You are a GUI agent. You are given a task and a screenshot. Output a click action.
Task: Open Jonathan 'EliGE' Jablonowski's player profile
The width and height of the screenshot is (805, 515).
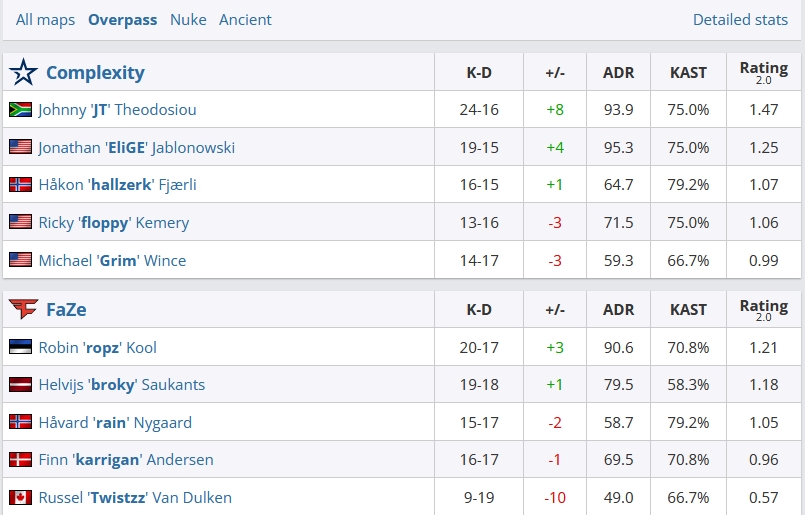(136, 148)
